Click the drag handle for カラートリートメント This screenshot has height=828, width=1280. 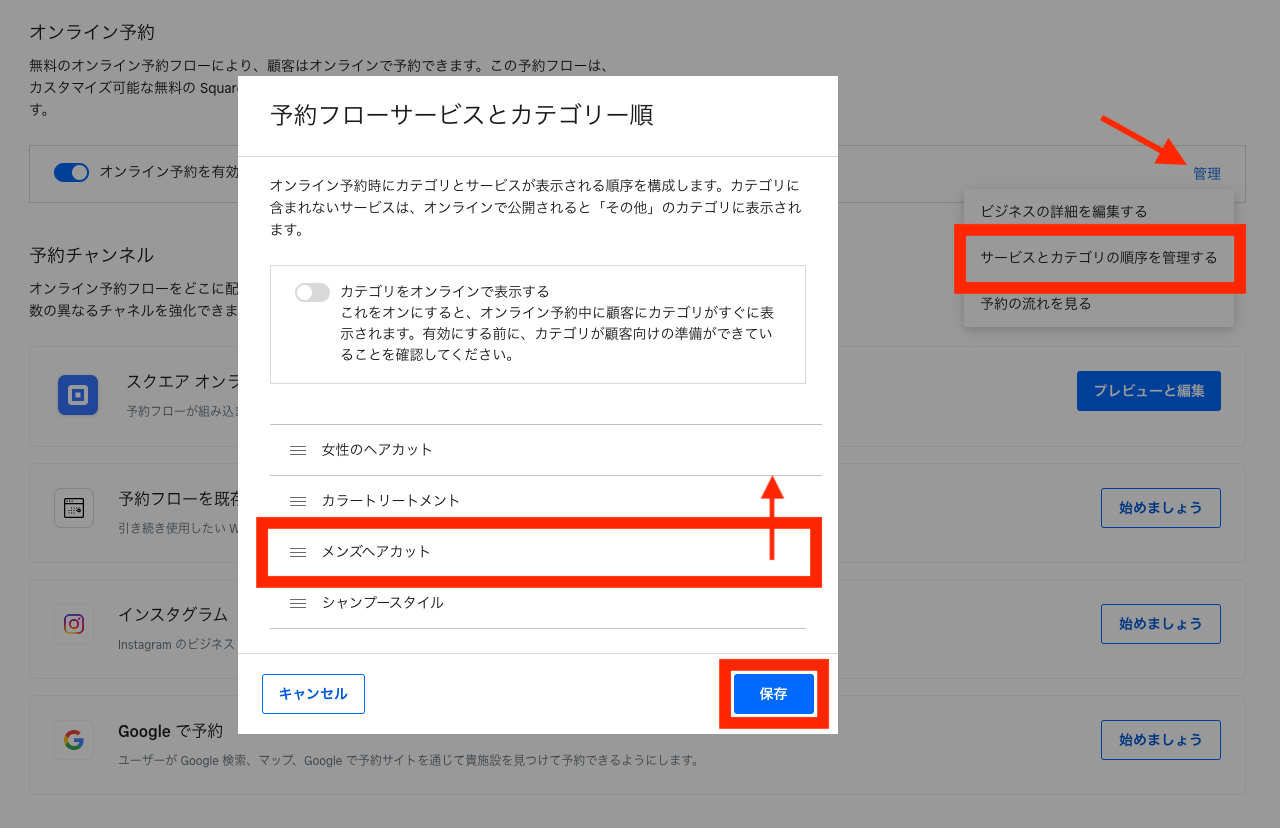click(297, 501)
